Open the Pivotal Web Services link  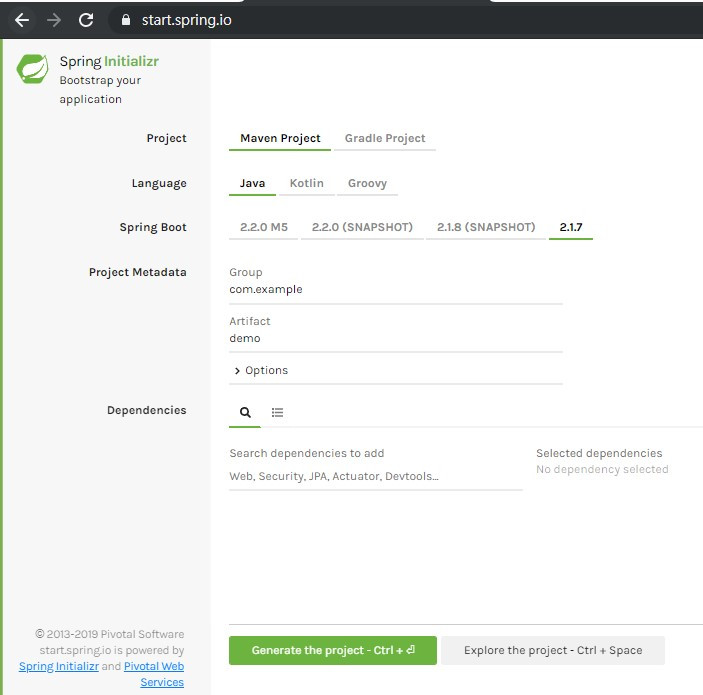pyautogui.click(x=154, y=674)
